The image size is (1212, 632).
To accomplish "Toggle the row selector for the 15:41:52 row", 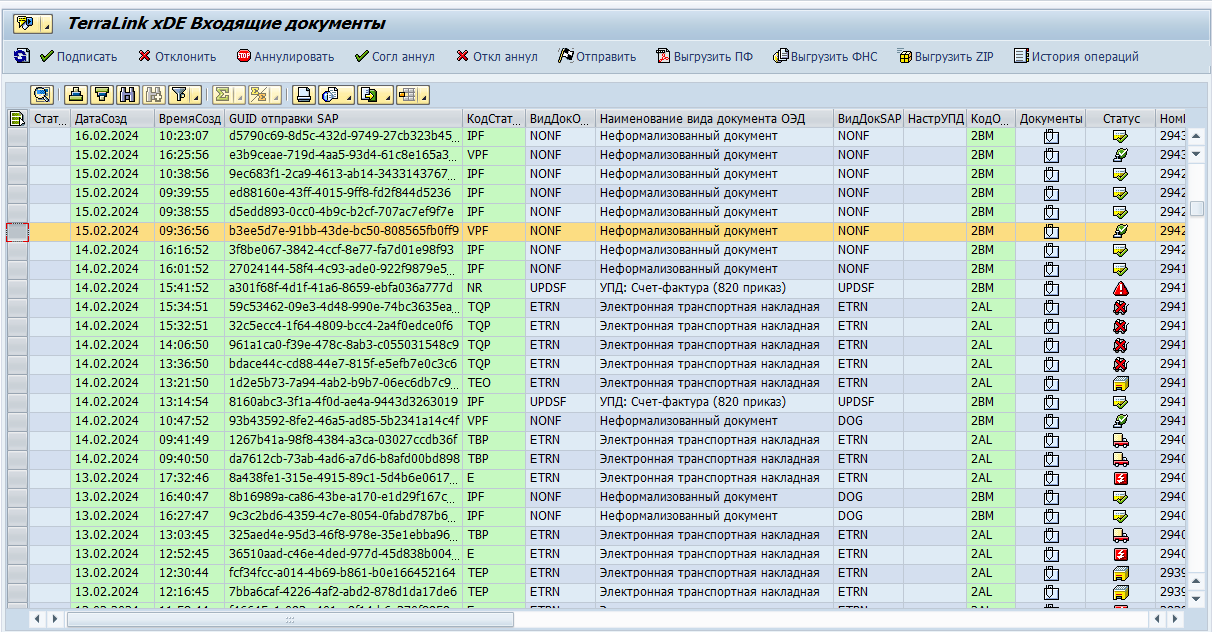I will (x=18, y=288).
